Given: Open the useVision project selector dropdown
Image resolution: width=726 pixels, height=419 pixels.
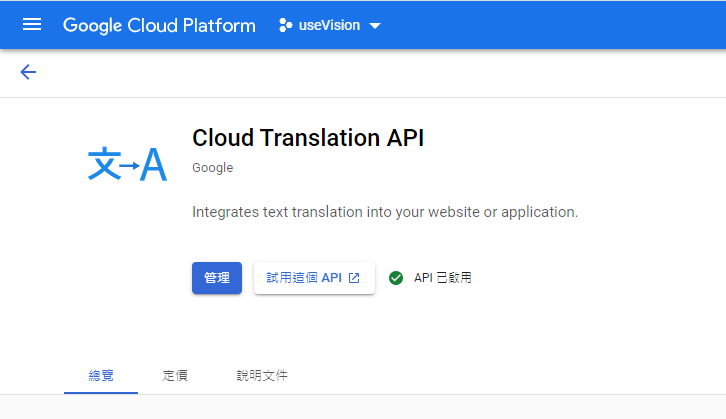Looking at the screenshot, I should (x=329, y=25).
